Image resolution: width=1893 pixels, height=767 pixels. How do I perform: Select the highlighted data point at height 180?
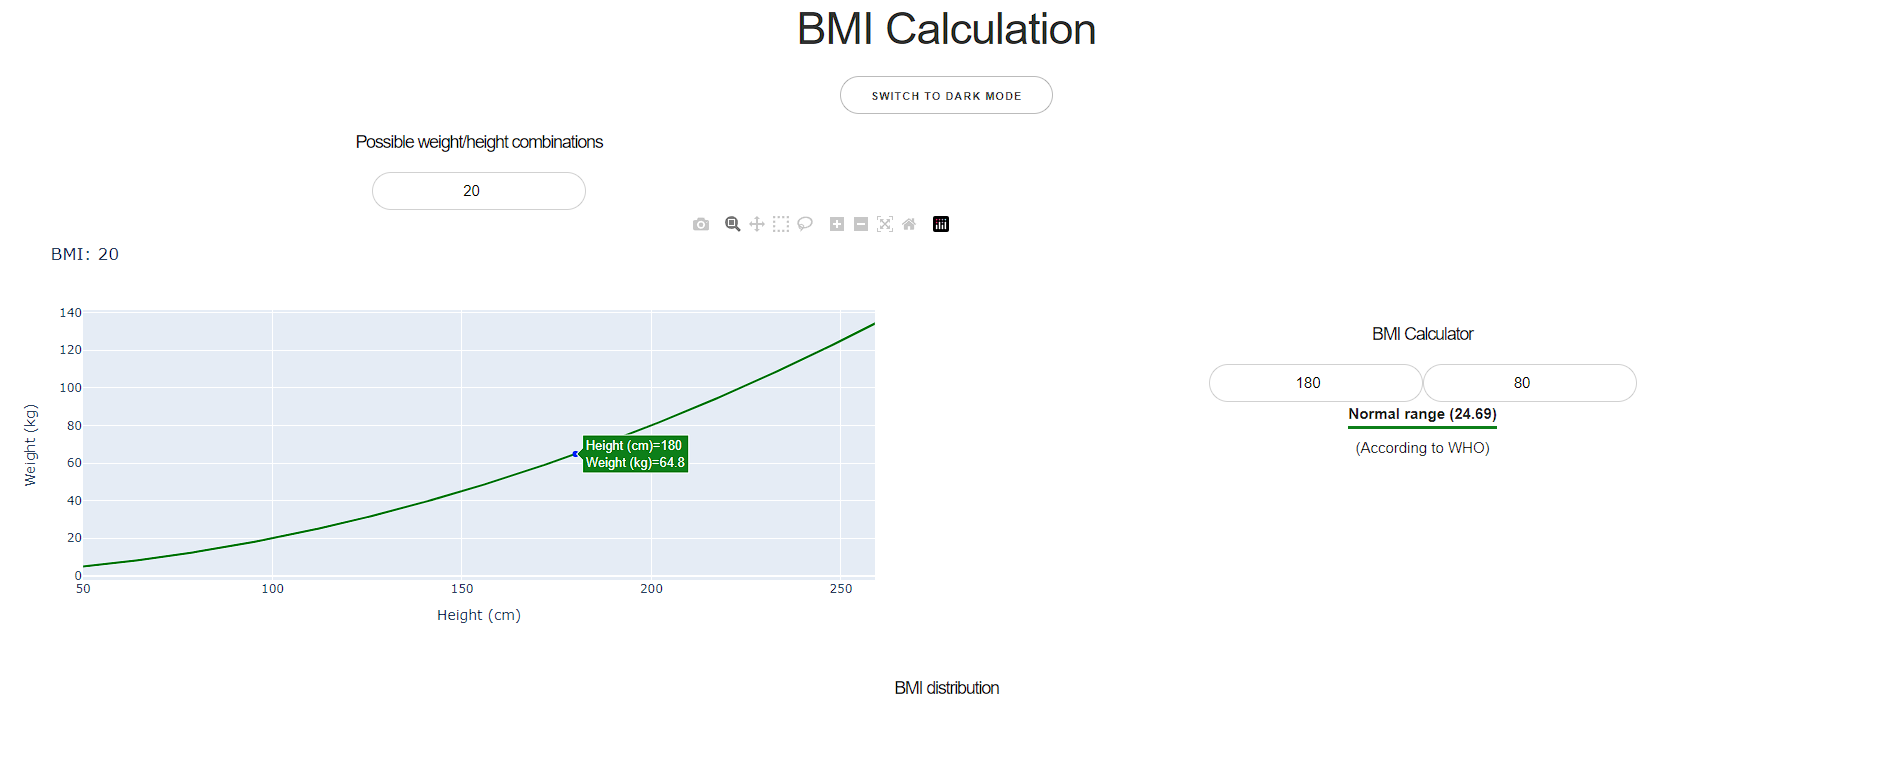point(575,454)
